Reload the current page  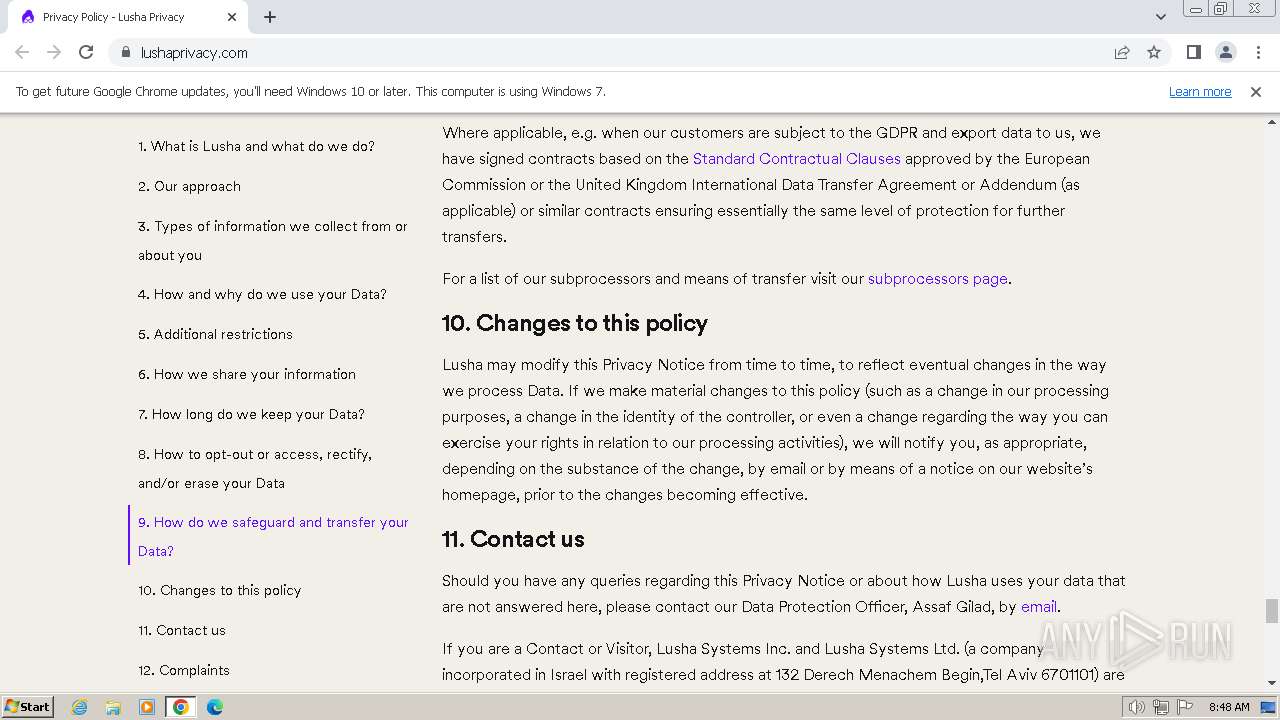coord(86,52)
